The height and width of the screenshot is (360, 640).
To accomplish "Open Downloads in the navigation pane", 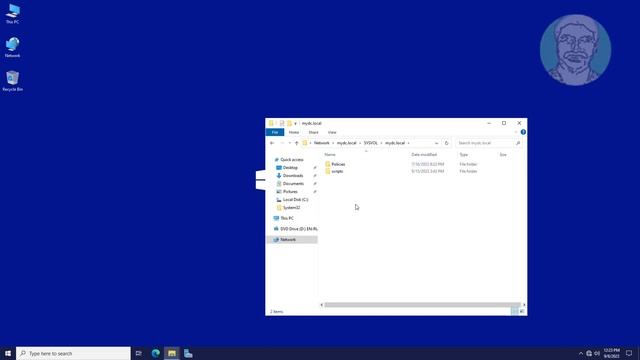I will [x=293, y=176].
